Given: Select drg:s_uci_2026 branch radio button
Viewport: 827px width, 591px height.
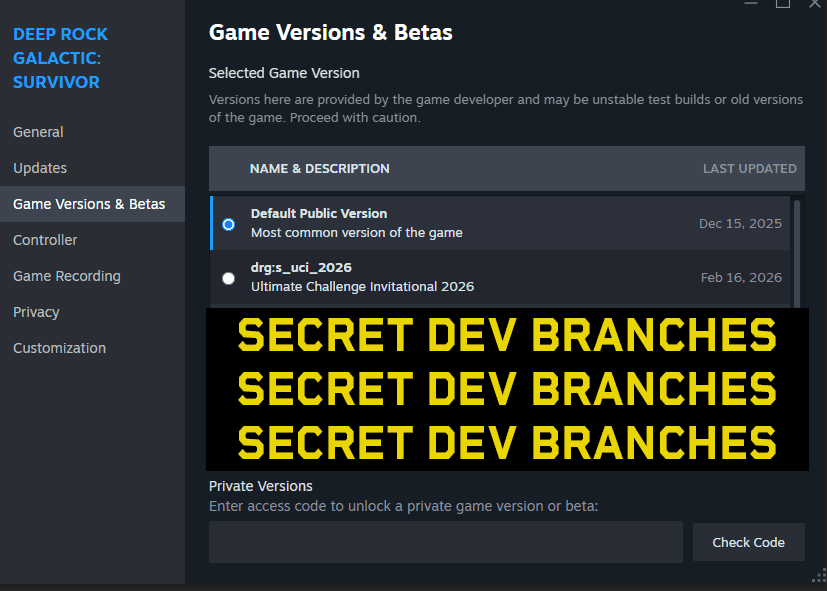Looking at the screenshot, I should tap(228, 278).
